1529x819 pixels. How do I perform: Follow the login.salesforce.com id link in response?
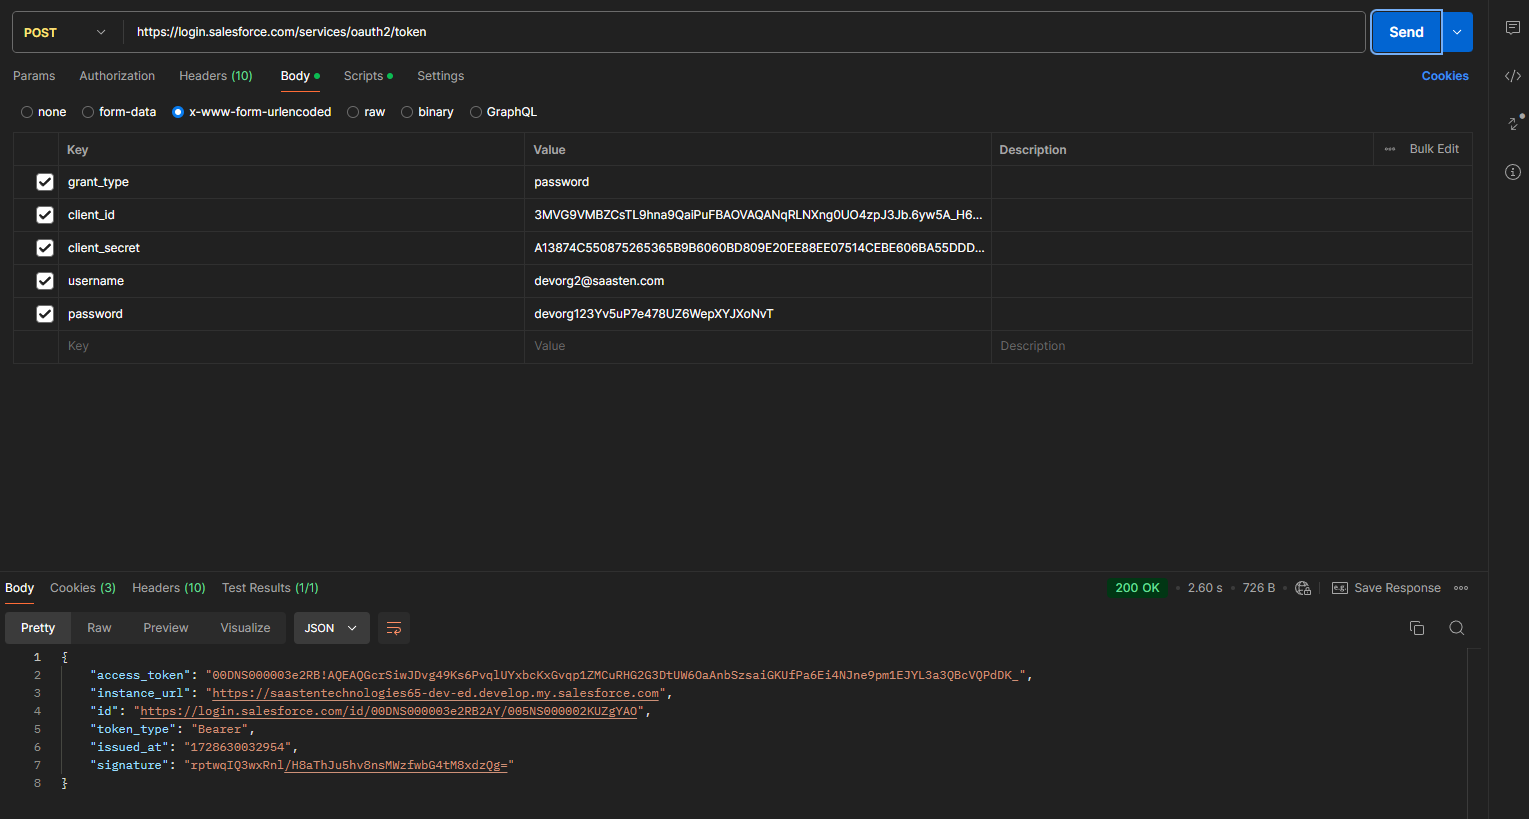389,711
